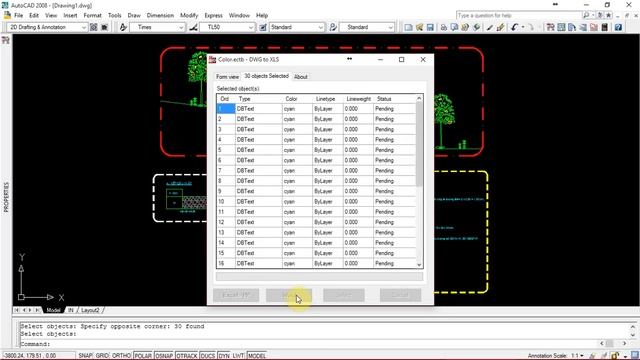Click the Plot printer icon
Screen dimensions: 640x360
443,27
